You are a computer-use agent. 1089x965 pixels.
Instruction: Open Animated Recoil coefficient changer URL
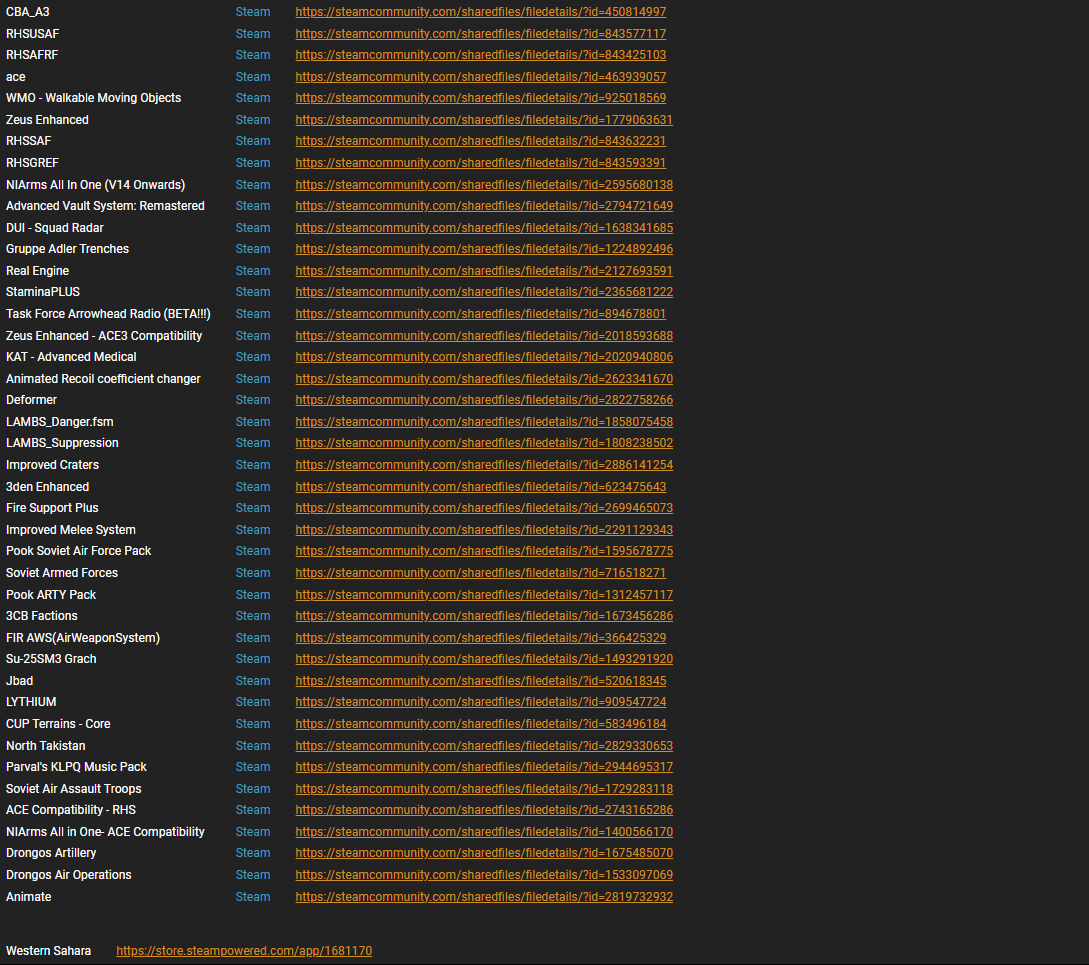[484, 379]
